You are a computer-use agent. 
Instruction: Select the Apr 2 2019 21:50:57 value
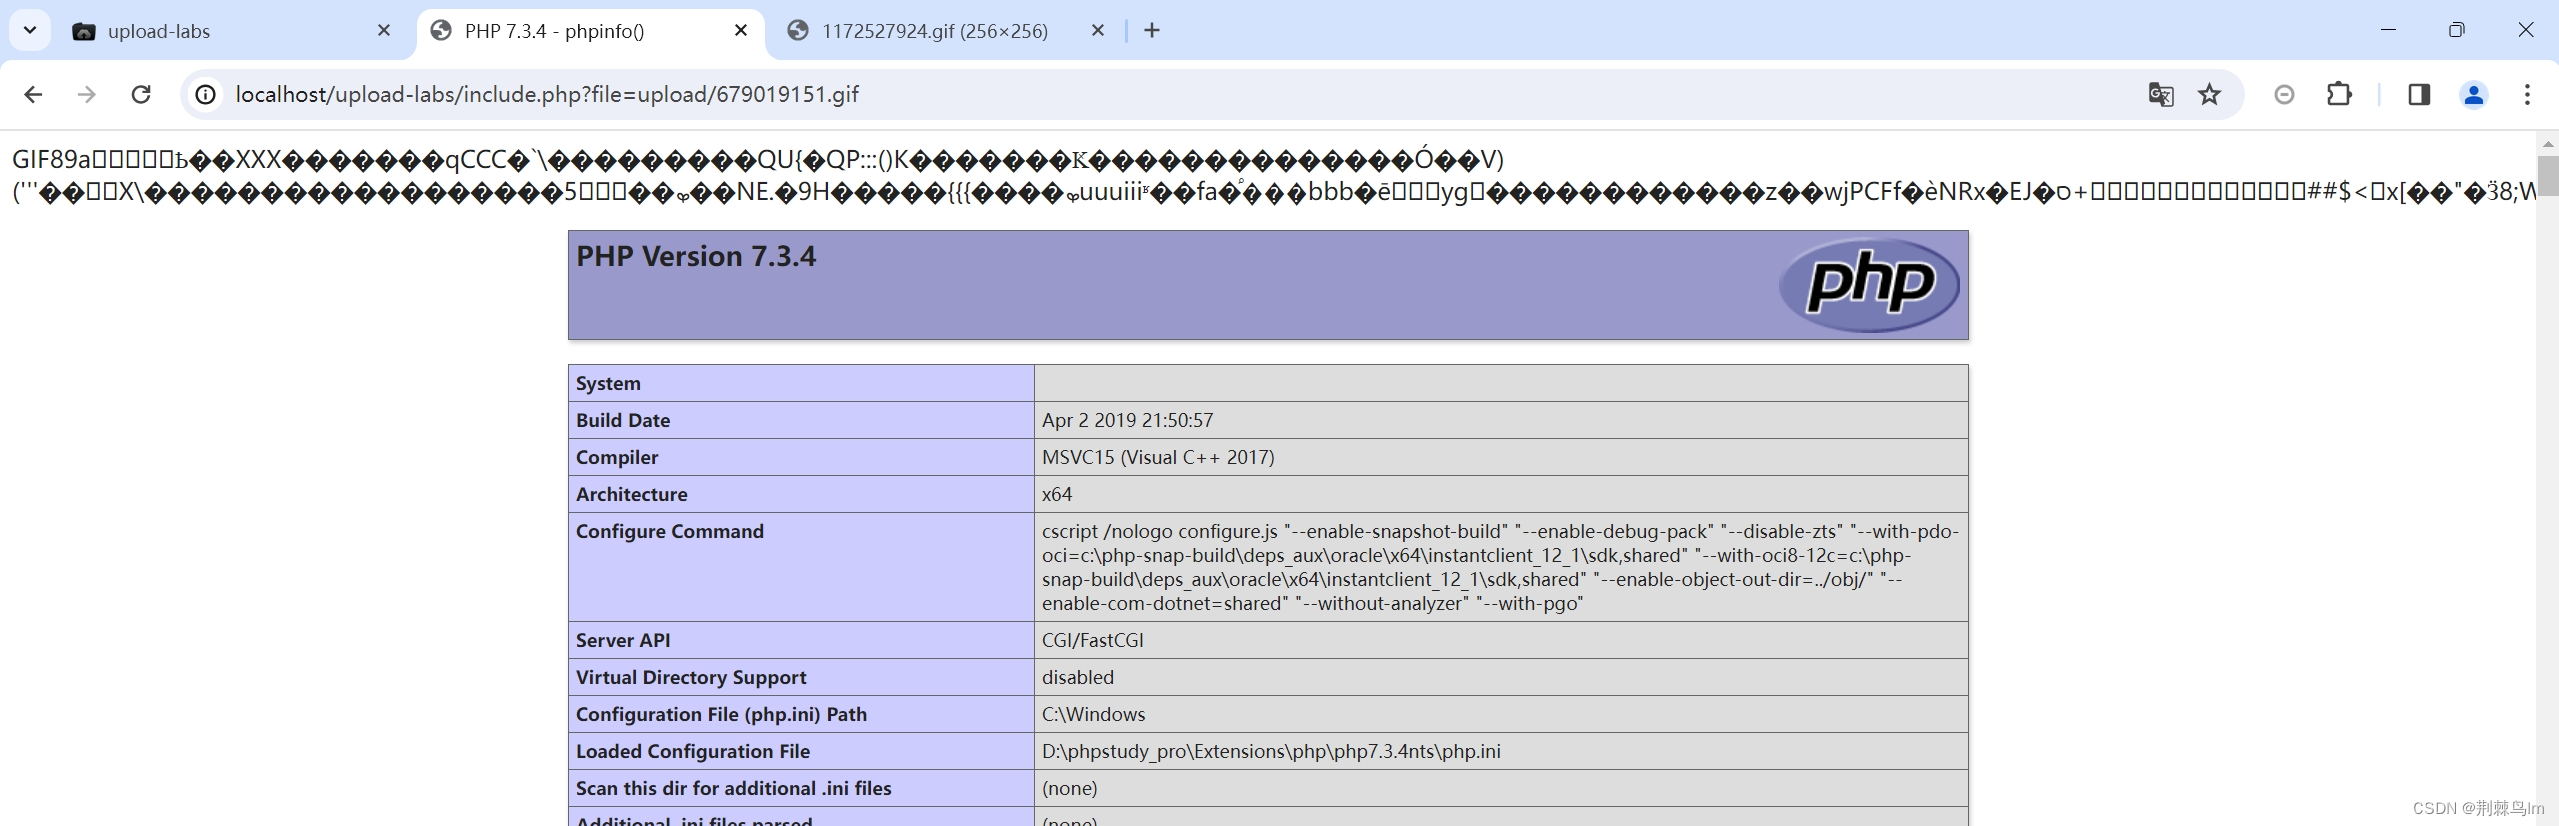[x=1127, y=420]
